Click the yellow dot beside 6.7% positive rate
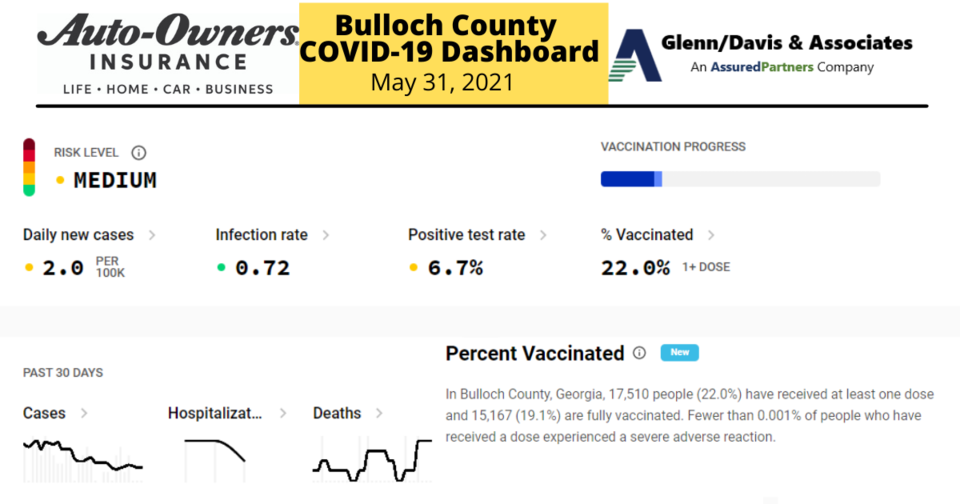Viewport: 960px width, 504px height. pyautogui.click(x=413, y=268)
